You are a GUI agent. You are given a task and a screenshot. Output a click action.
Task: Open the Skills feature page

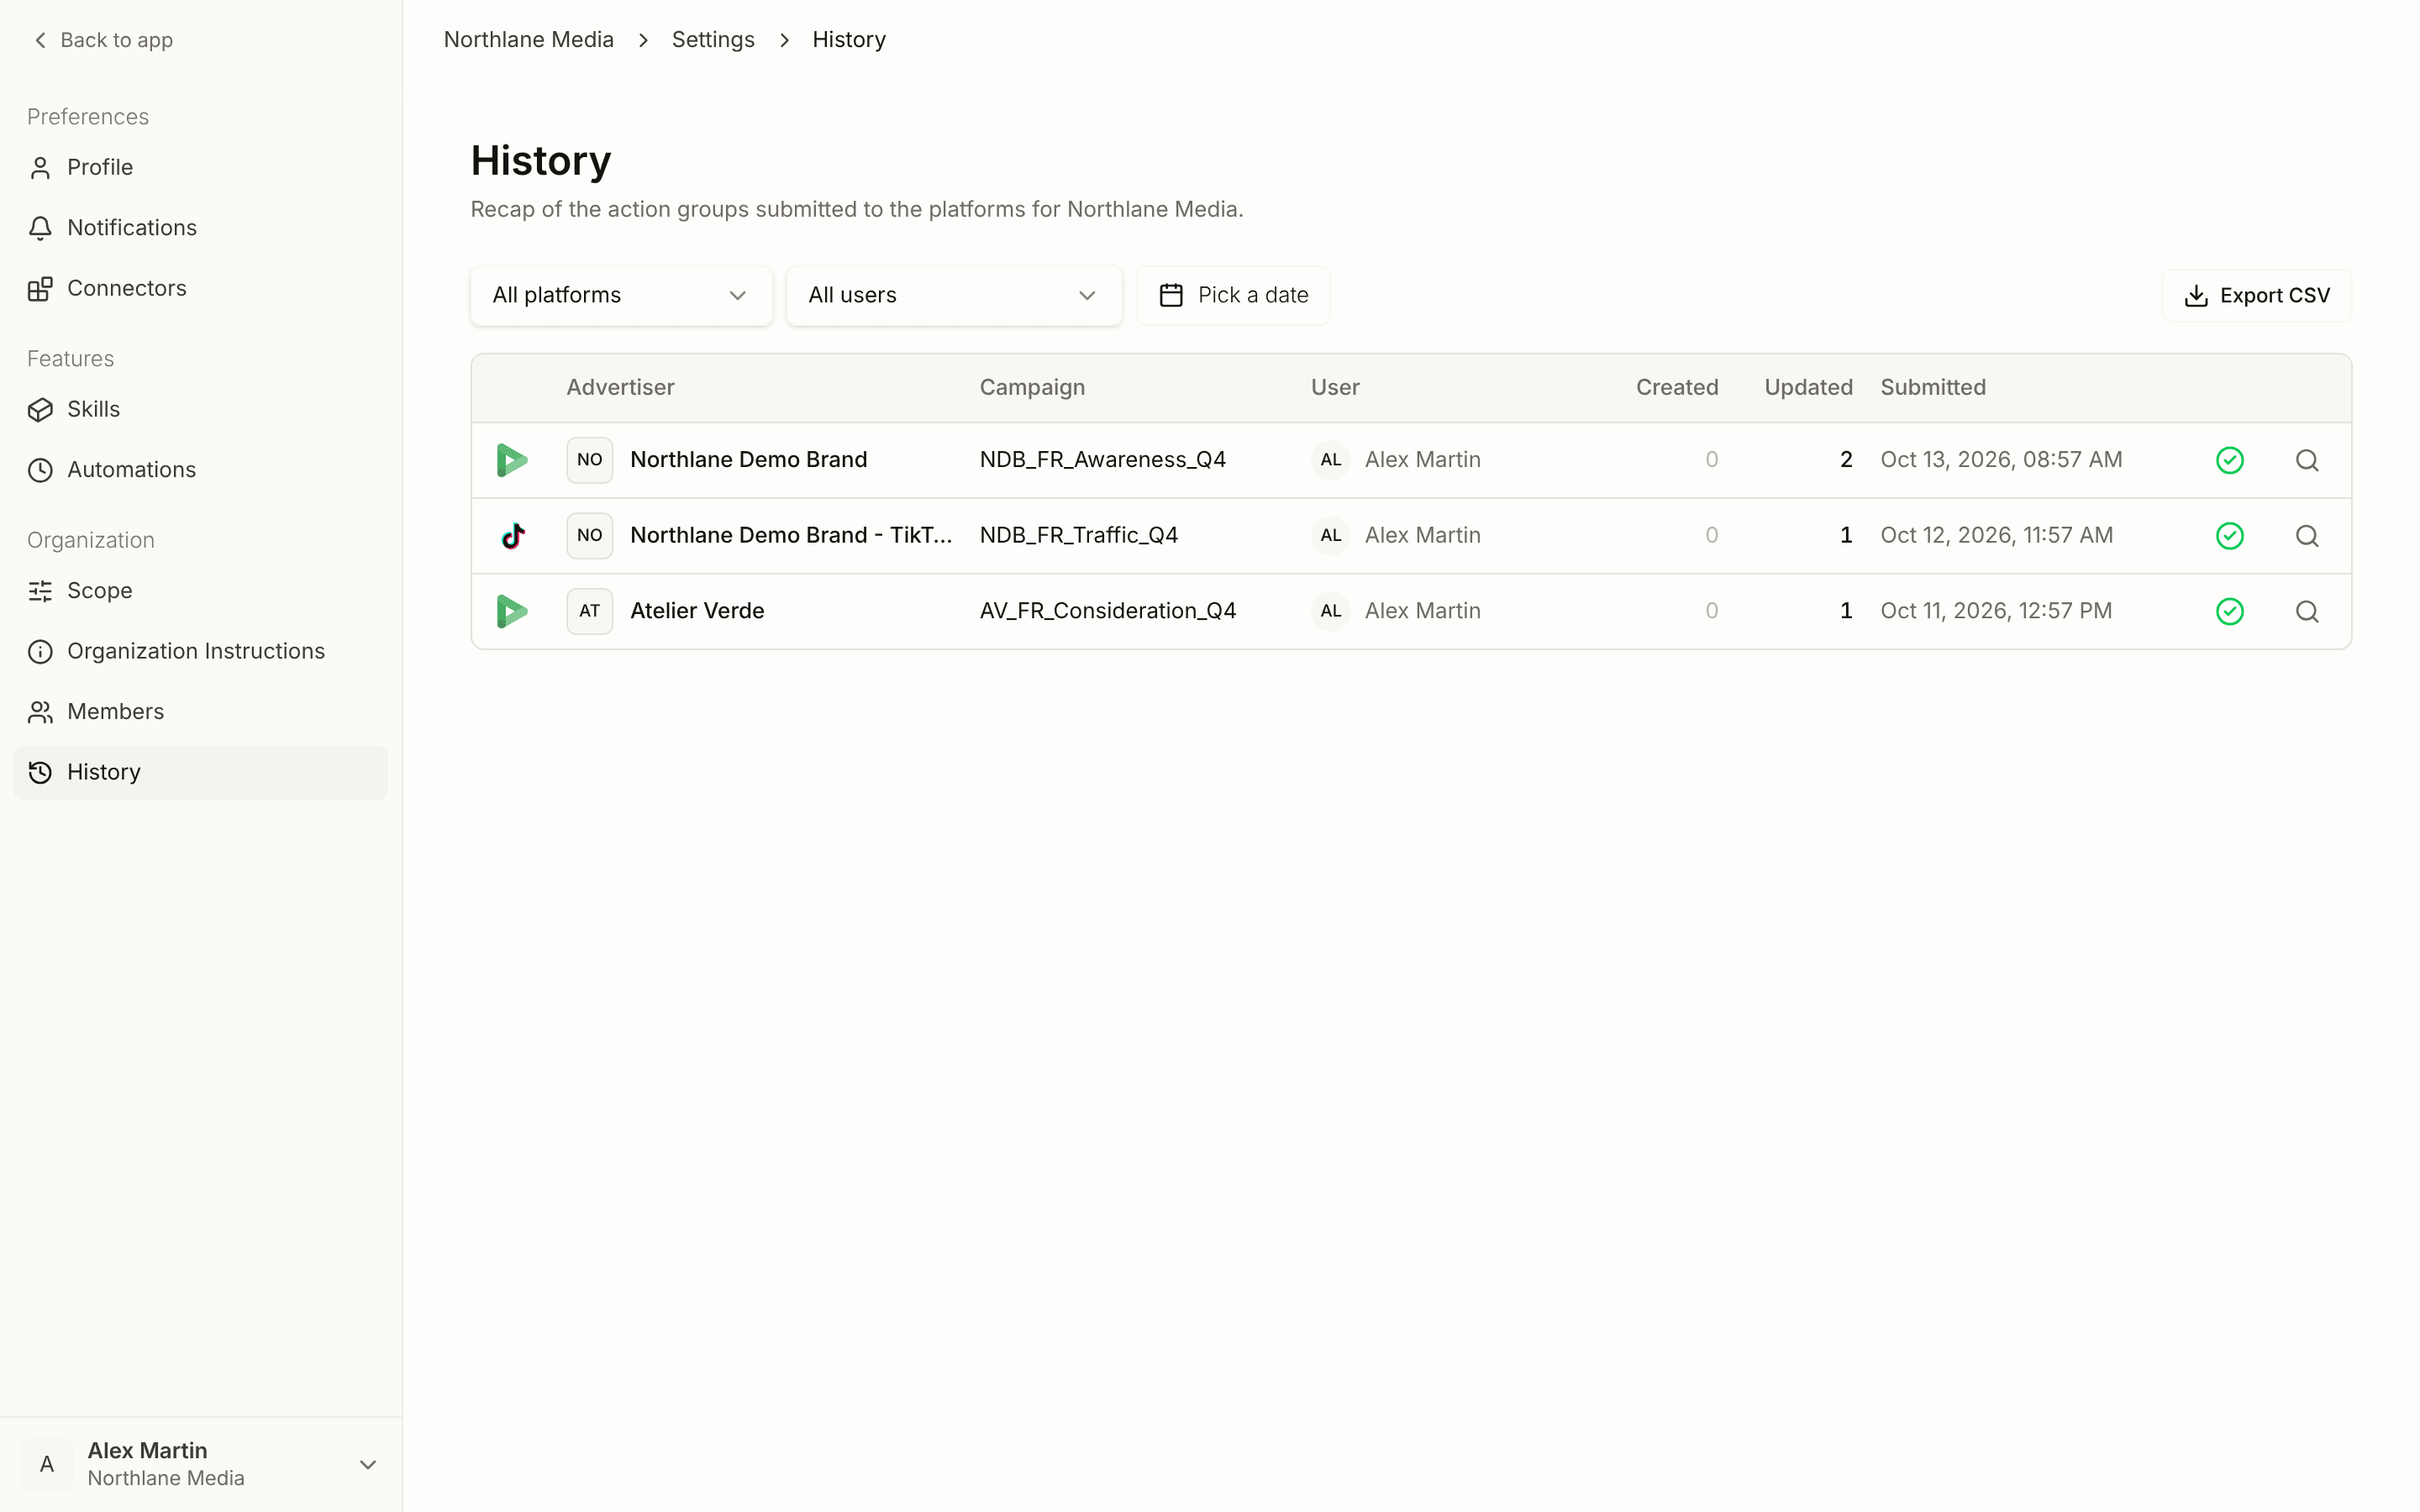point(200,409)
